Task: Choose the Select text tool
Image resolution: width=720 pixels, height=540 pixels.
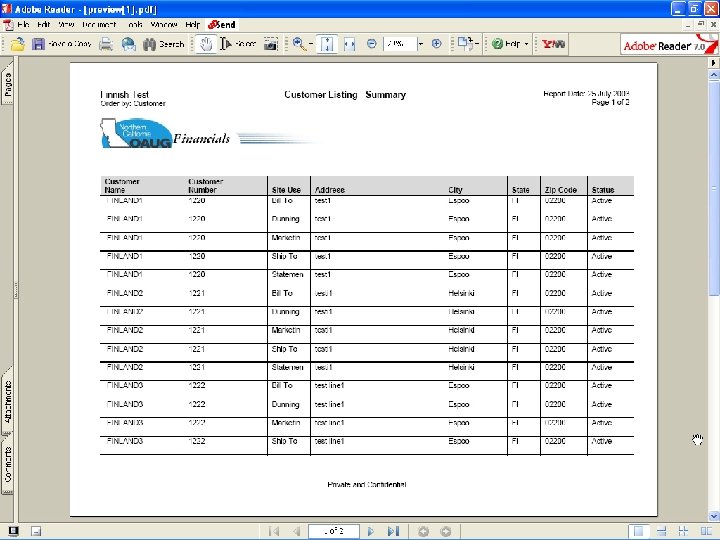Action: pos(238,44)
